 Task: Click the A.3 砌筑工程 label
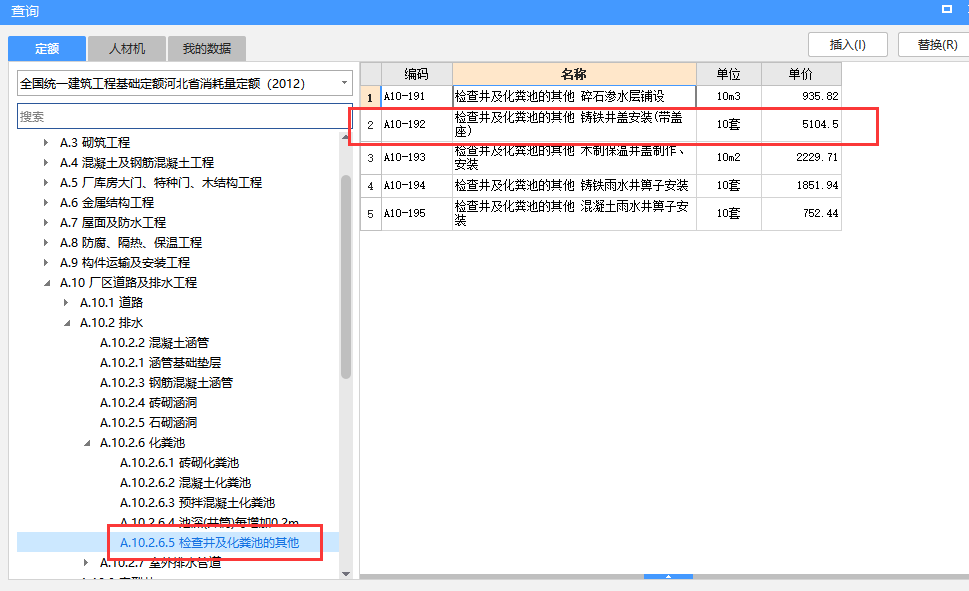coord(95,143)
